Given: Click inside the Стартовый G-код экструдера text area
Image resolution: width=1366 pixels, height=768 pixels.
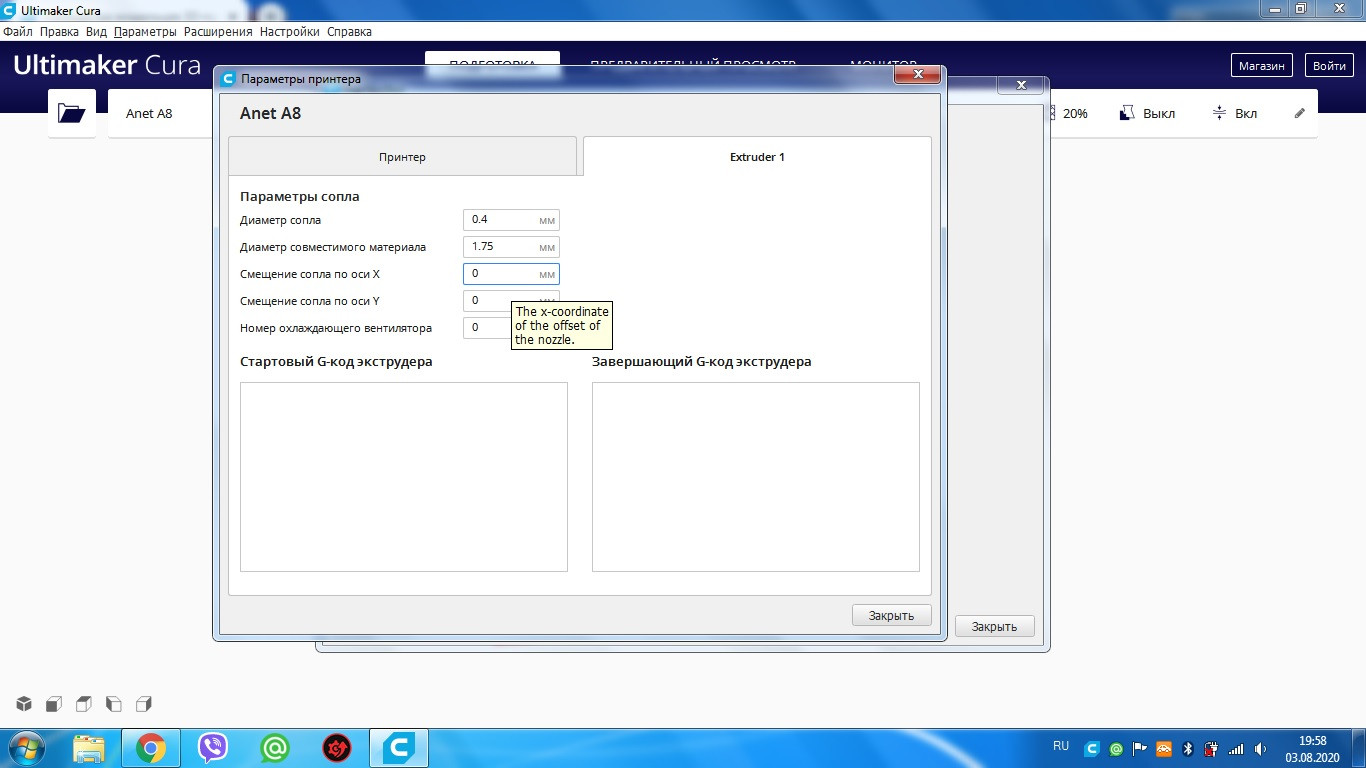Looking at the screenshot, I should [x=404, y=477].
